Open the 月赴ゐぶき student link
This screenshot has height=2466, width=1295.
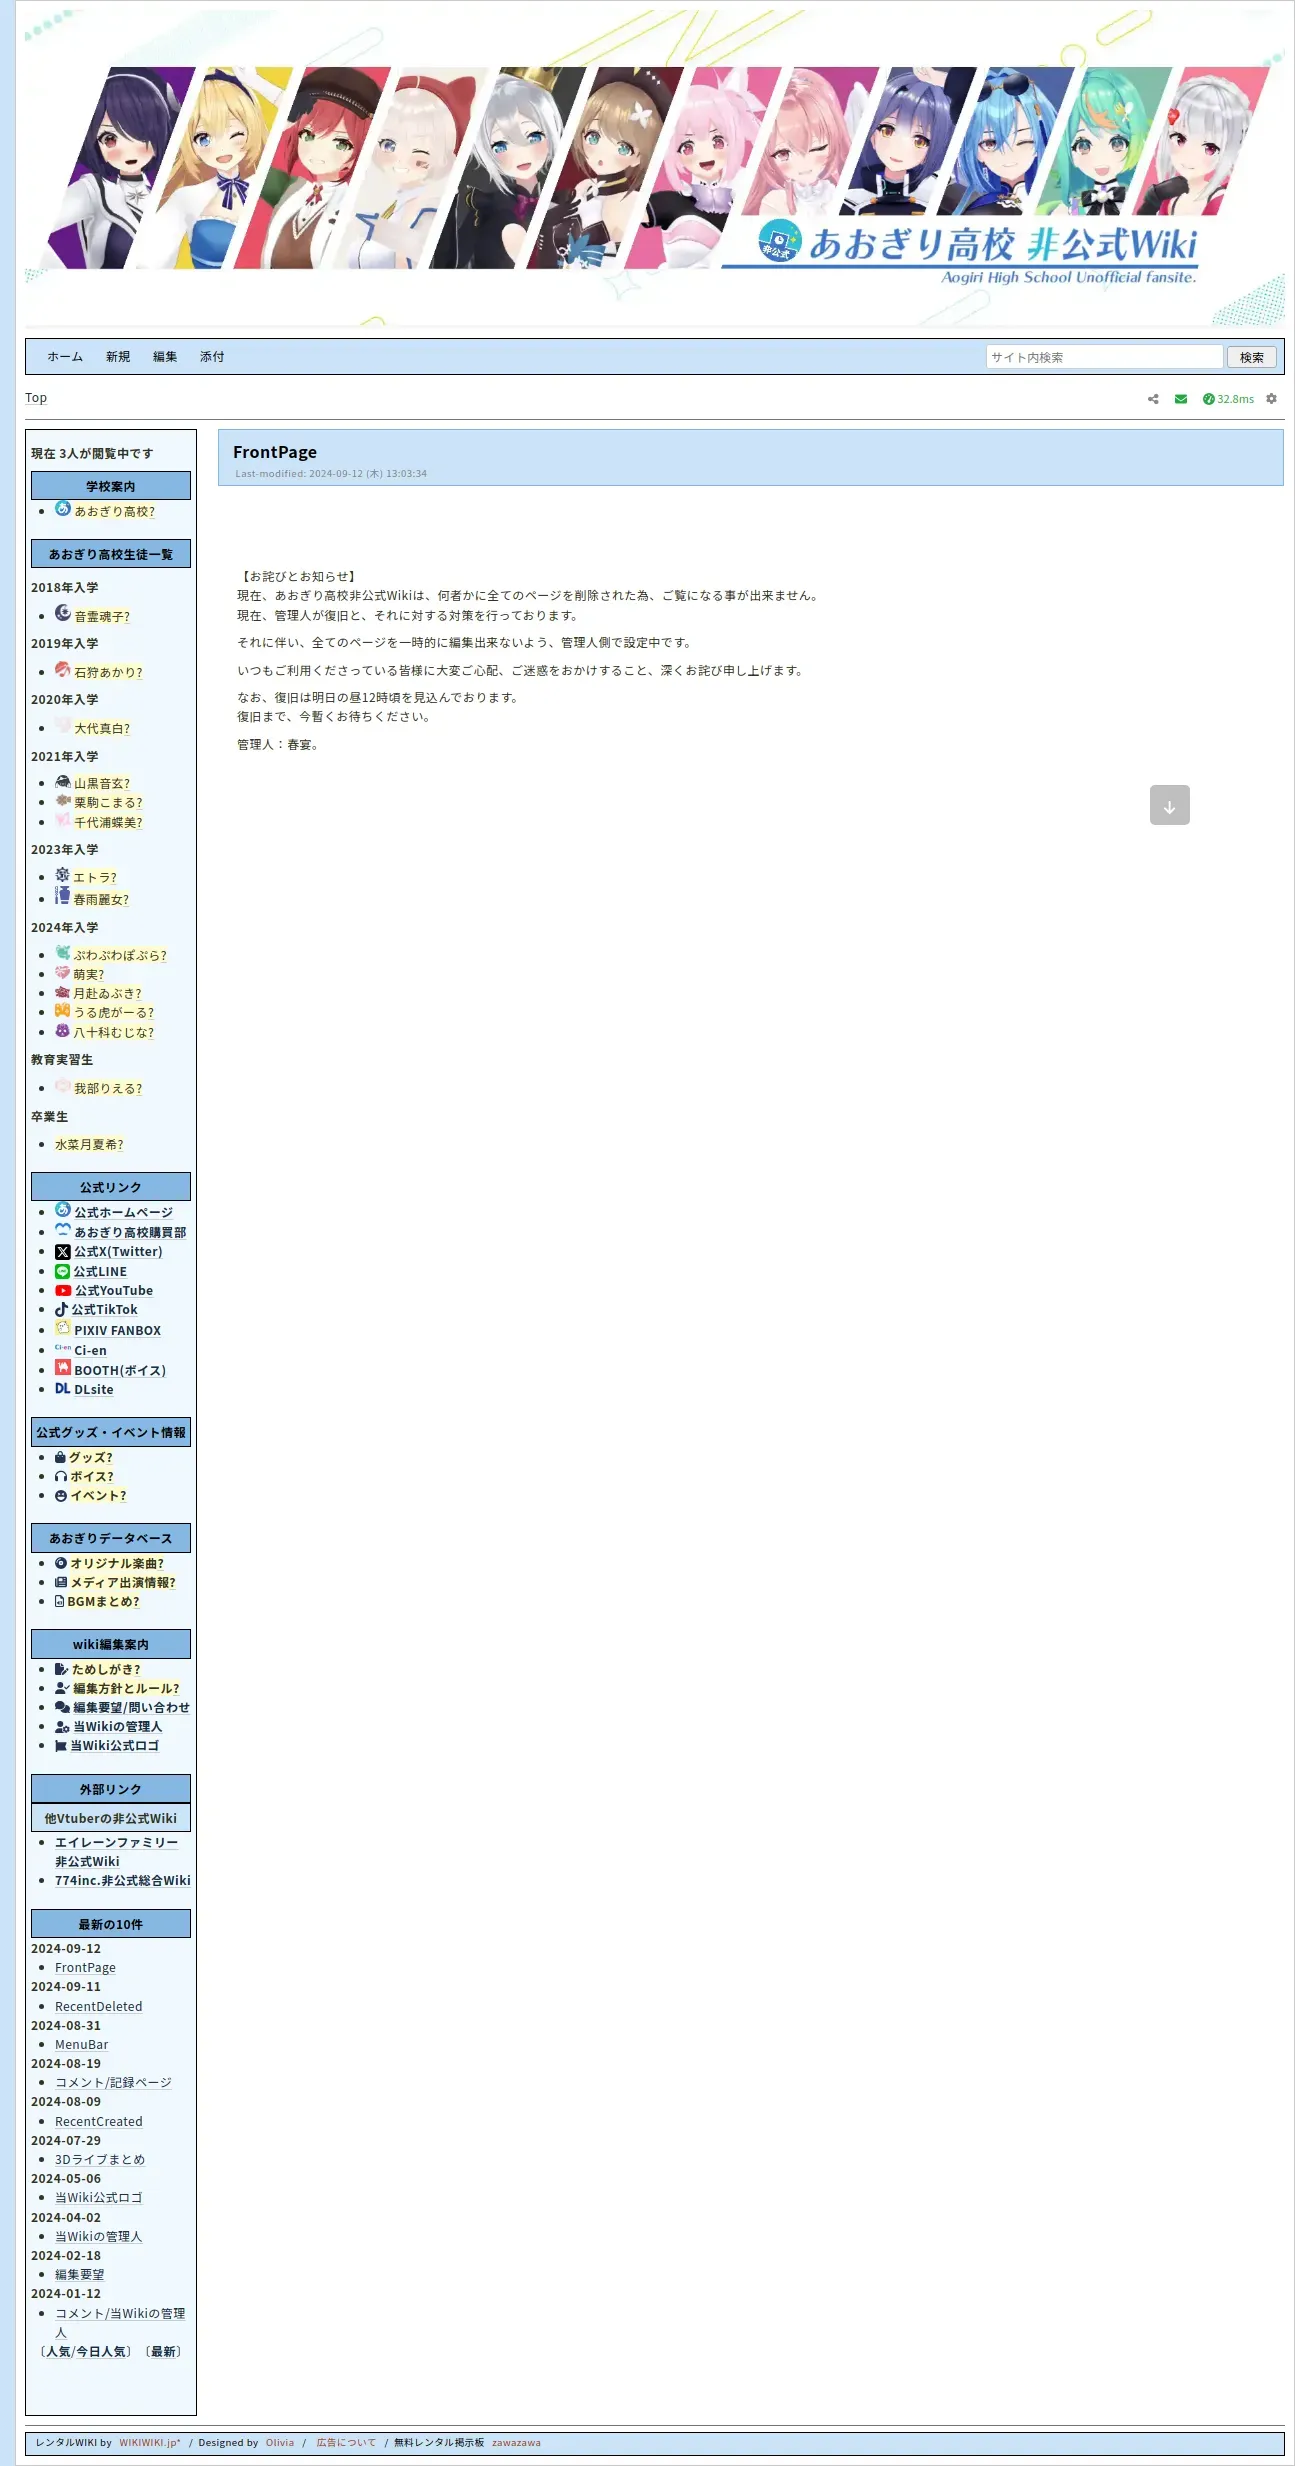click(x=107, y=994)
